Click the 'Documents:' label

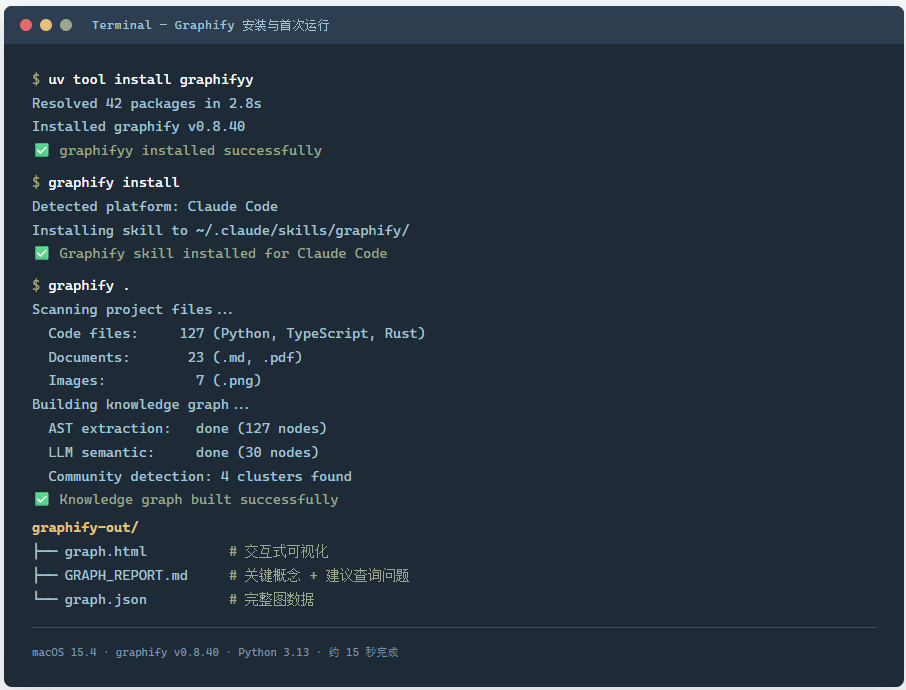point(89,358)
